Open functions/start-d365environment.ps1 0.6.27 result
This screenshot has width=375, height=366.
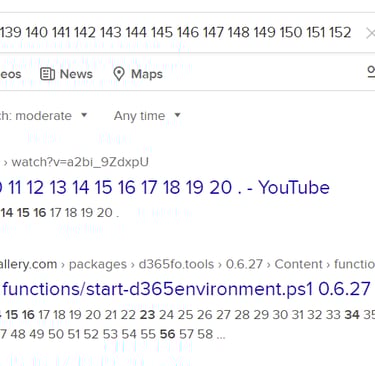coord(186,289)
